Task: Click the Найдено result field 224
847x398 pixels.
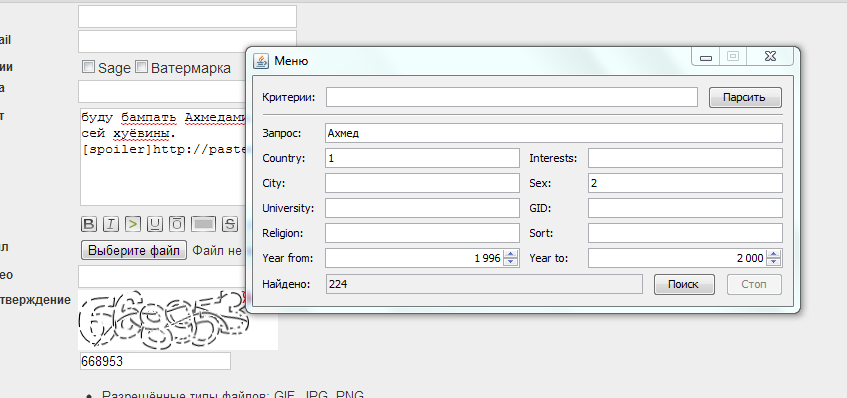Action: point(484,284)
